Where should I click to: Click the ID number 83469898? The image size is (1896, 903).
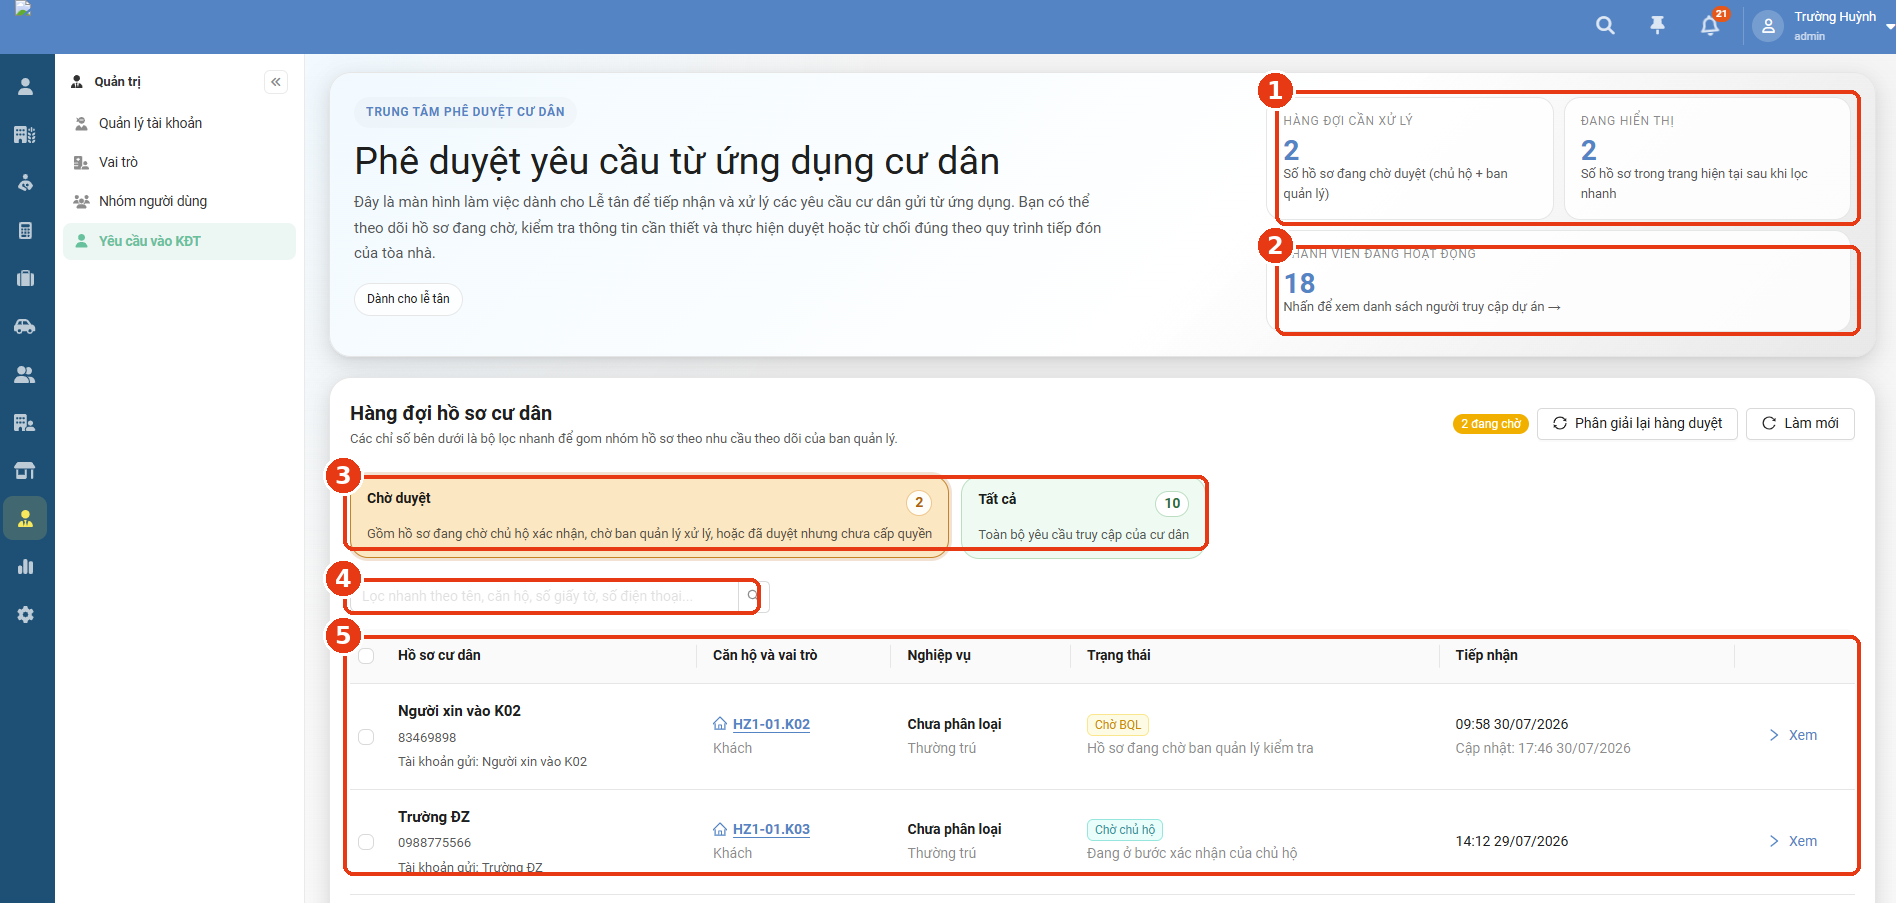[x=427, y=738]
